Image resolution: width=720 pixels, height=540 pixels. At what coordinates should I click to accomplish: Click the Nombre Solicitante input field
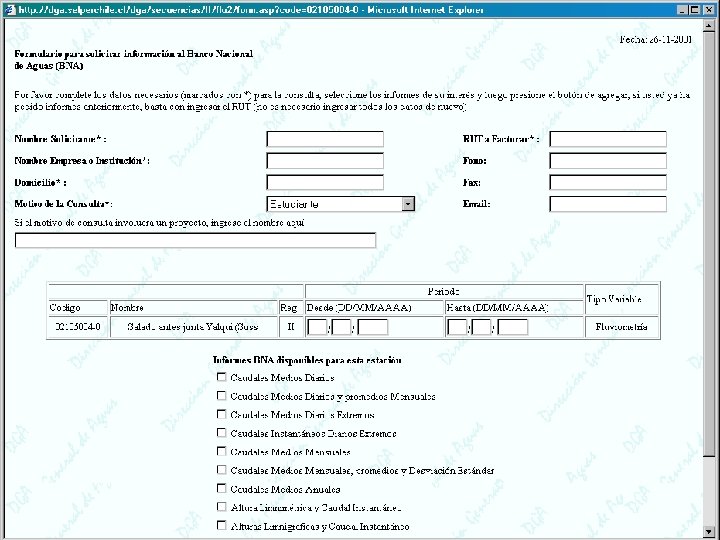pyautogui.click(x=325, y=139)
